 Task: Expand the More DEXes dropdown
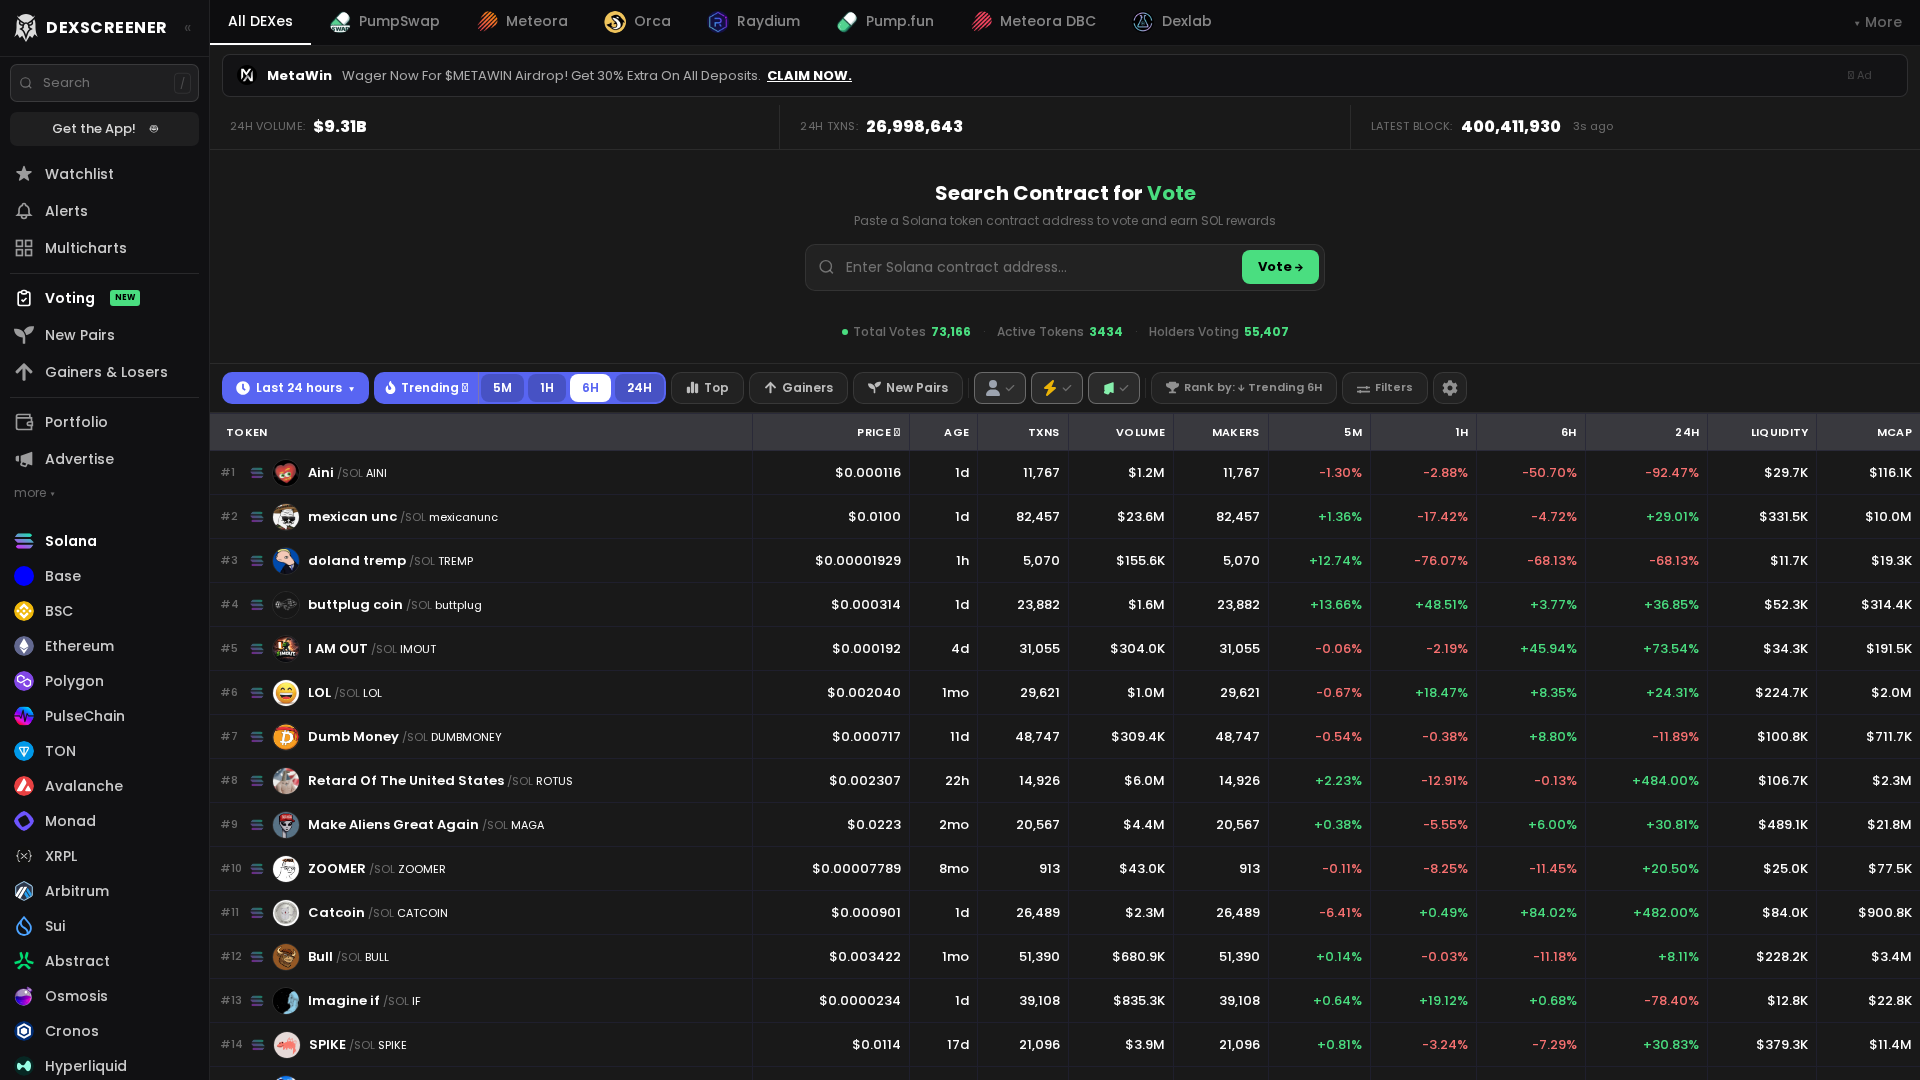pos(1878,22)
